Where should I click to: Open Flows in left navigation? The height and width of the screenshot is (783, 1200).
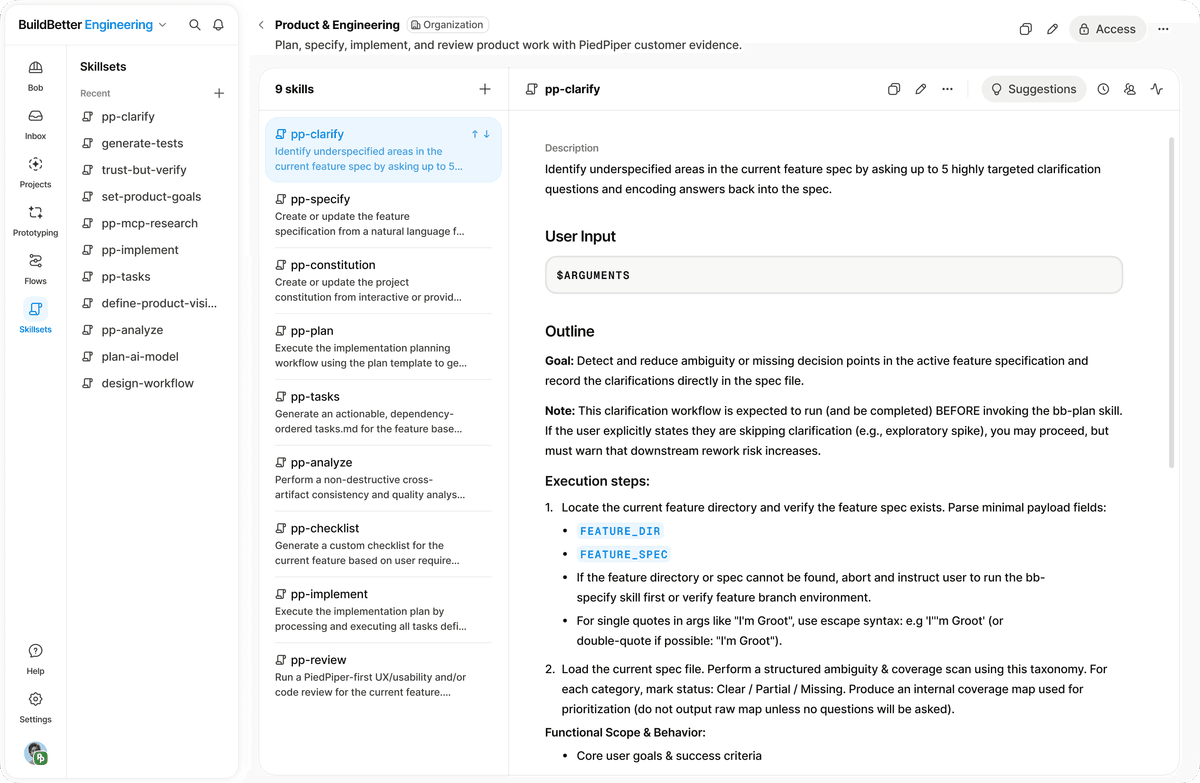click(35, 268)
